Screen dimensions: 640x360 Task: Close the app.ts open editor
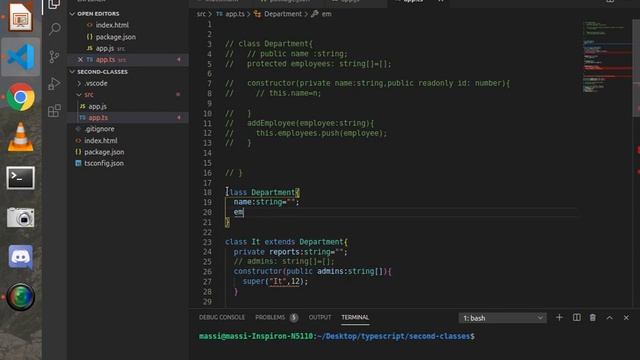click(x=80, y=60)
